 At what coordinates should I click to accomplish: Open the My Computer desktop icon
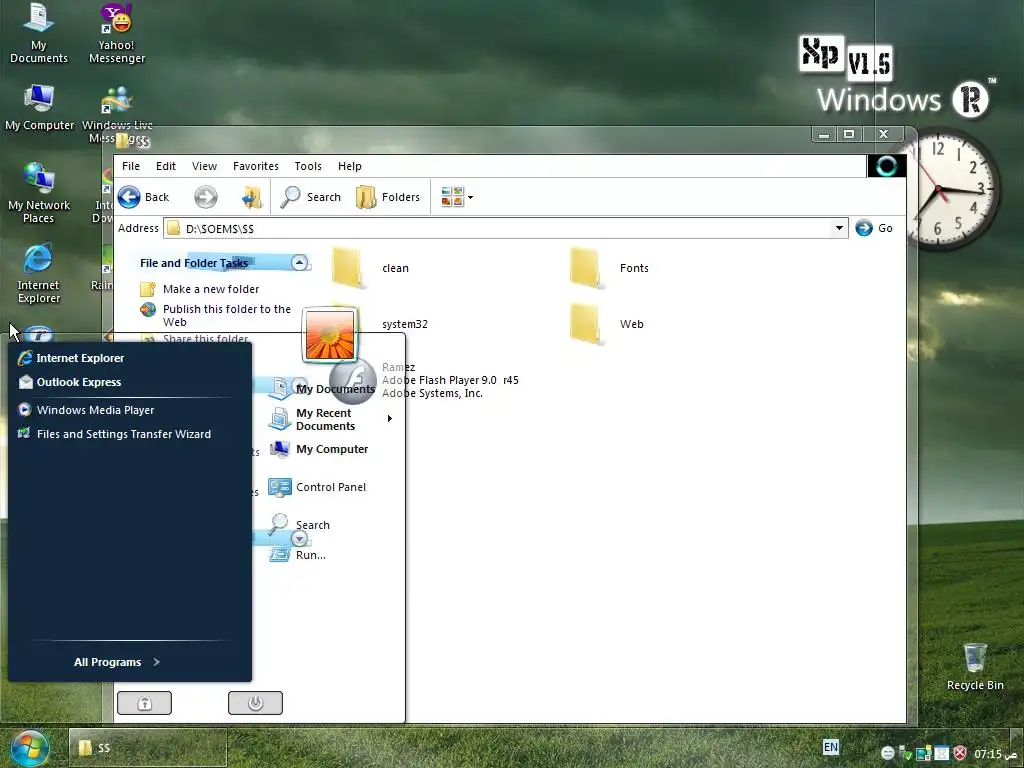(39, 108)
